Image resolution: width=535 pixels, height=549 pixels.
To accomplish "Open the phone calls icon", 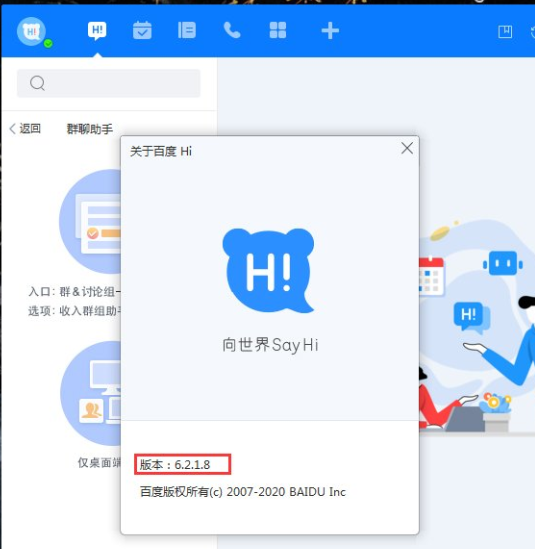I will 232,30.
